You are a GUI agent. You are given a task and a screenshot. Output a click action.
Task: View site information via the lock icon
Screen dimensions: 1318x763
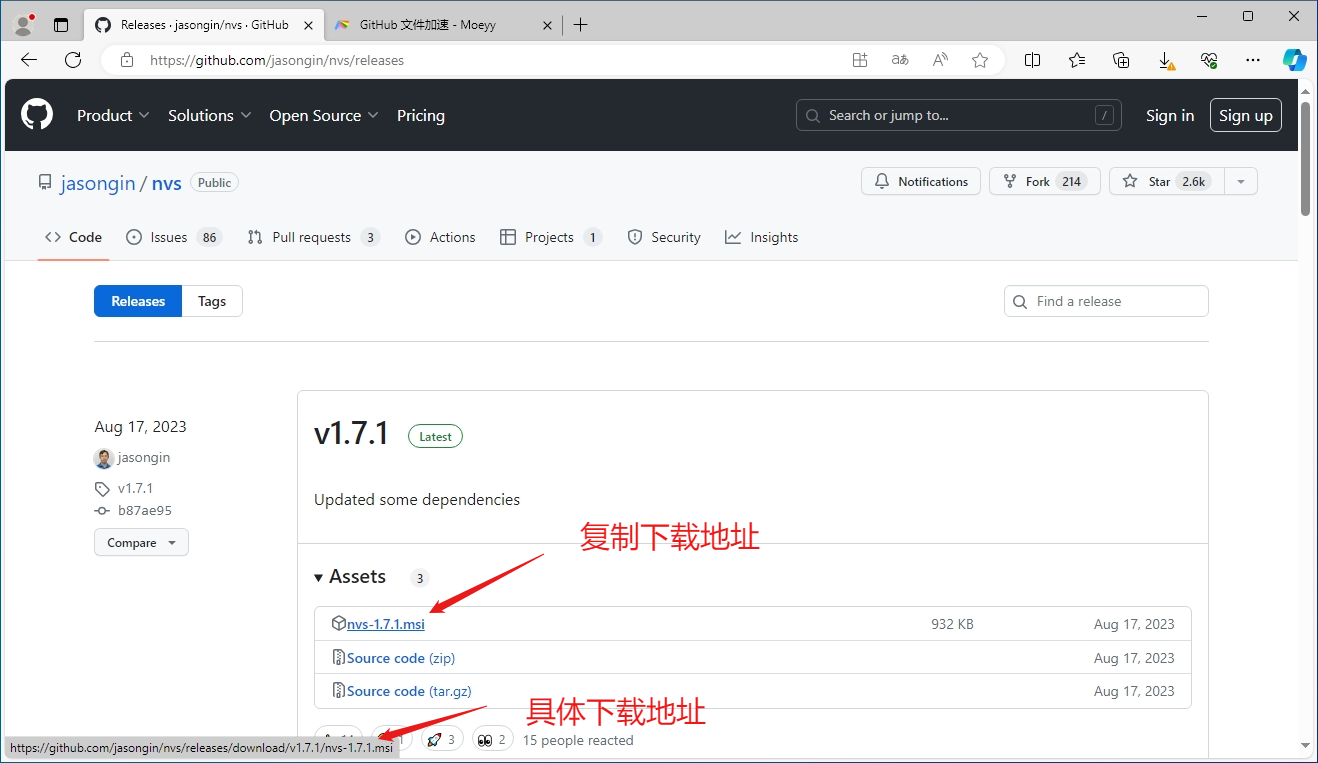(x=127, y=60)
